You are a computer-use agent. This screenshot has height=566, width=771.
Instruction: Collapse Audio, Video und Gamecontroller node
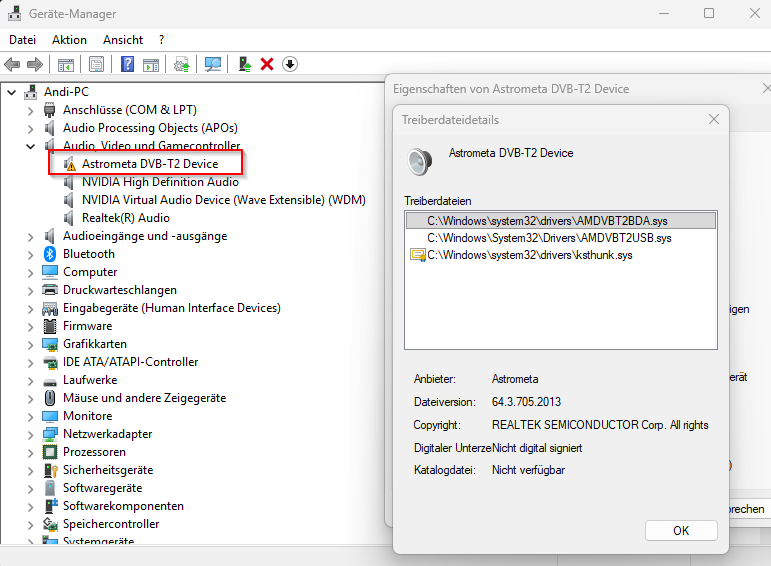pyautogui.click(x=30, y=146)
